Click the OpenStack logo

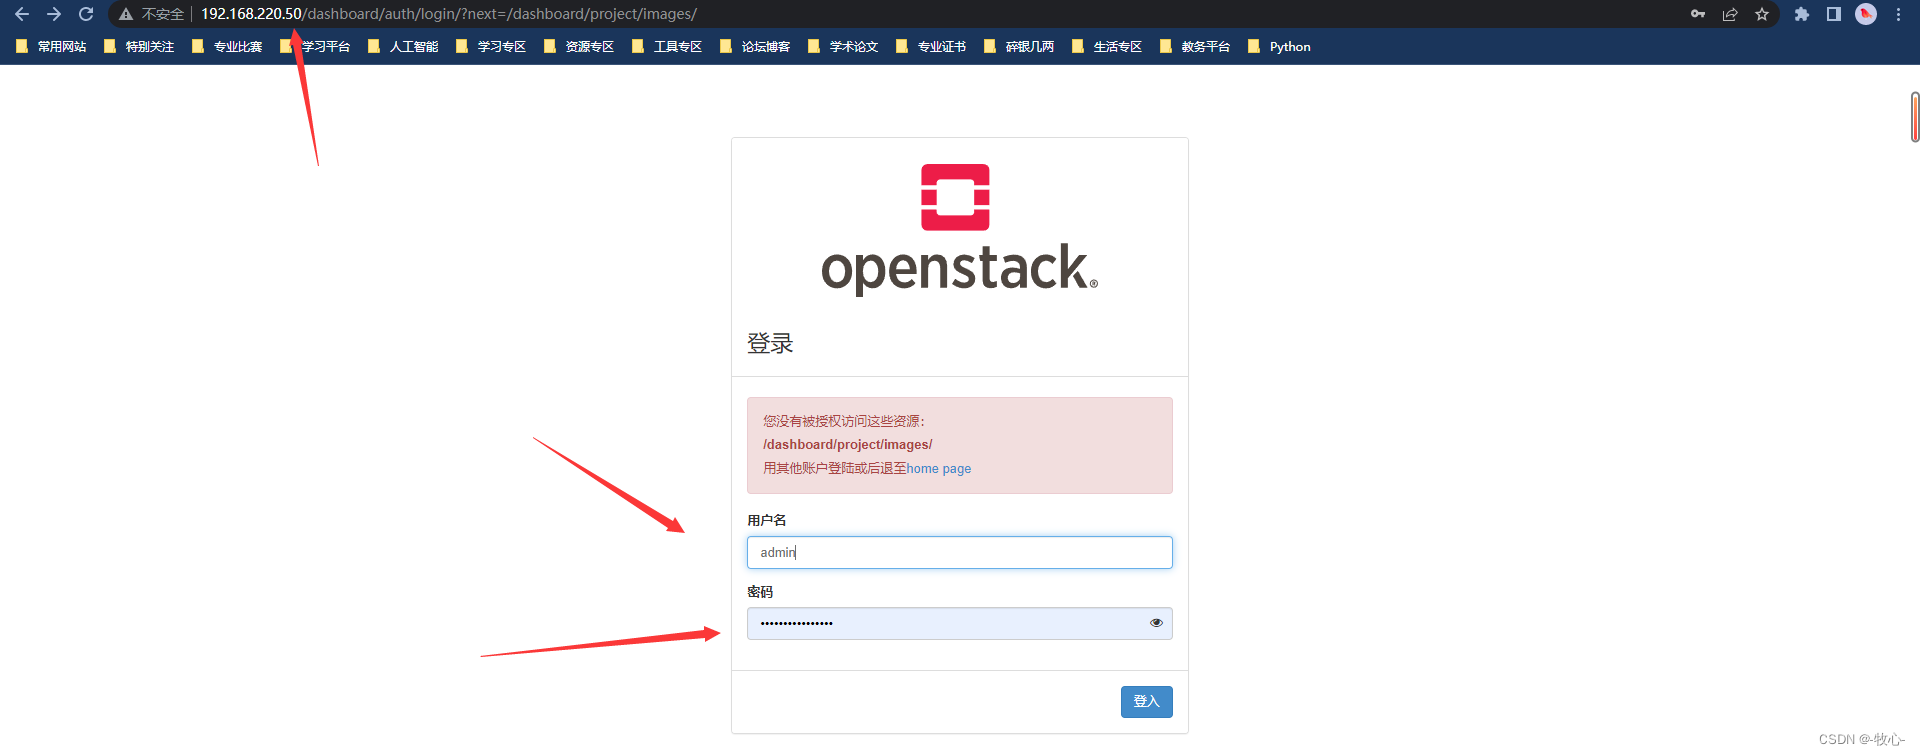click(x=959, y=229)
